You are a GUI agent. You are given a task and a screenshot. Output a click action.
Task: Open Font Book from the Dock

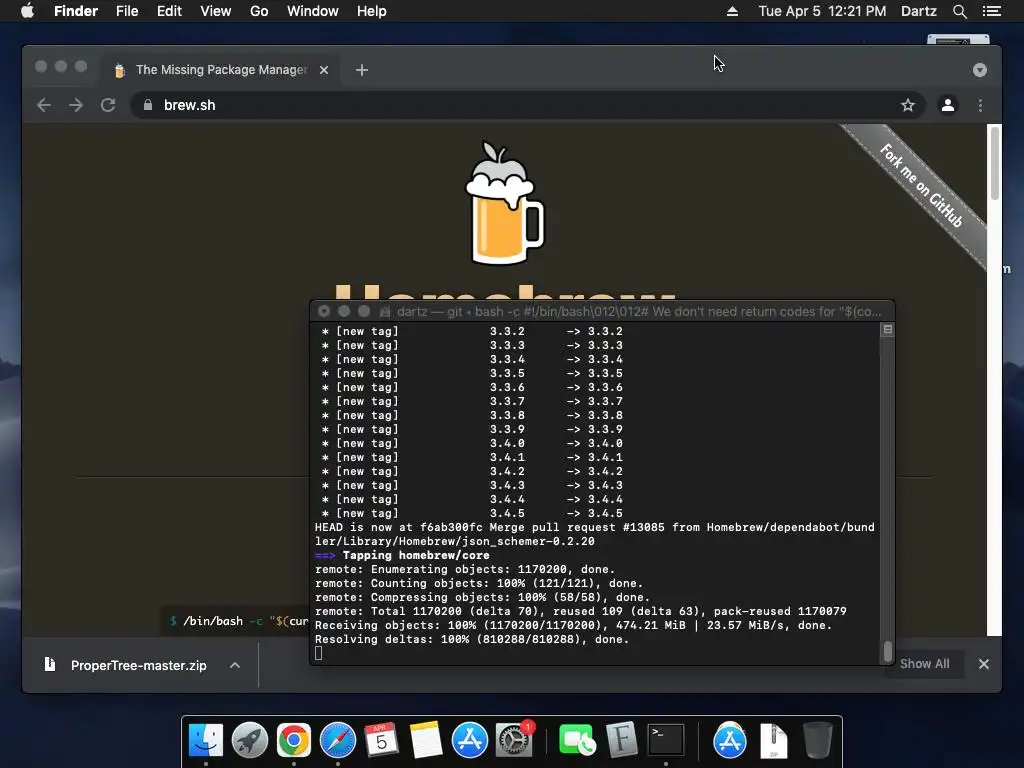(621, 740)
